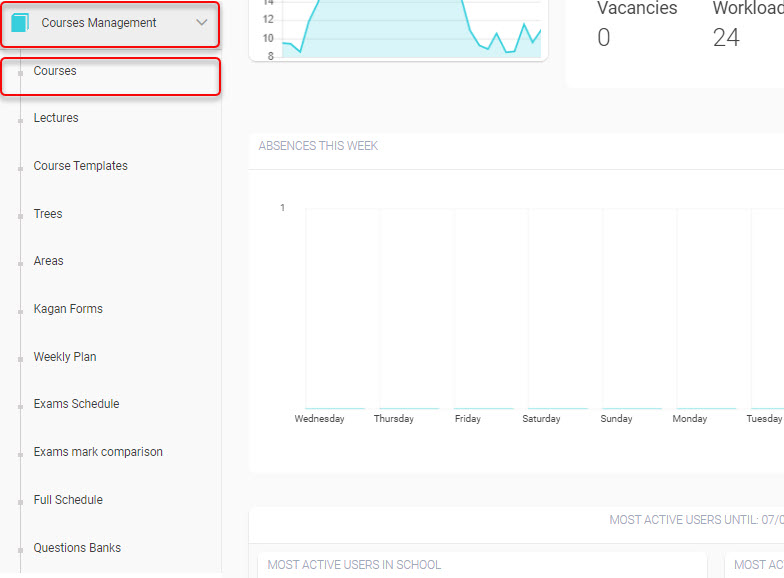Image resolution: width=784 pixels, height=578 pixels.
Task: View the Full Schedule page
Action: tap(68, 500)
